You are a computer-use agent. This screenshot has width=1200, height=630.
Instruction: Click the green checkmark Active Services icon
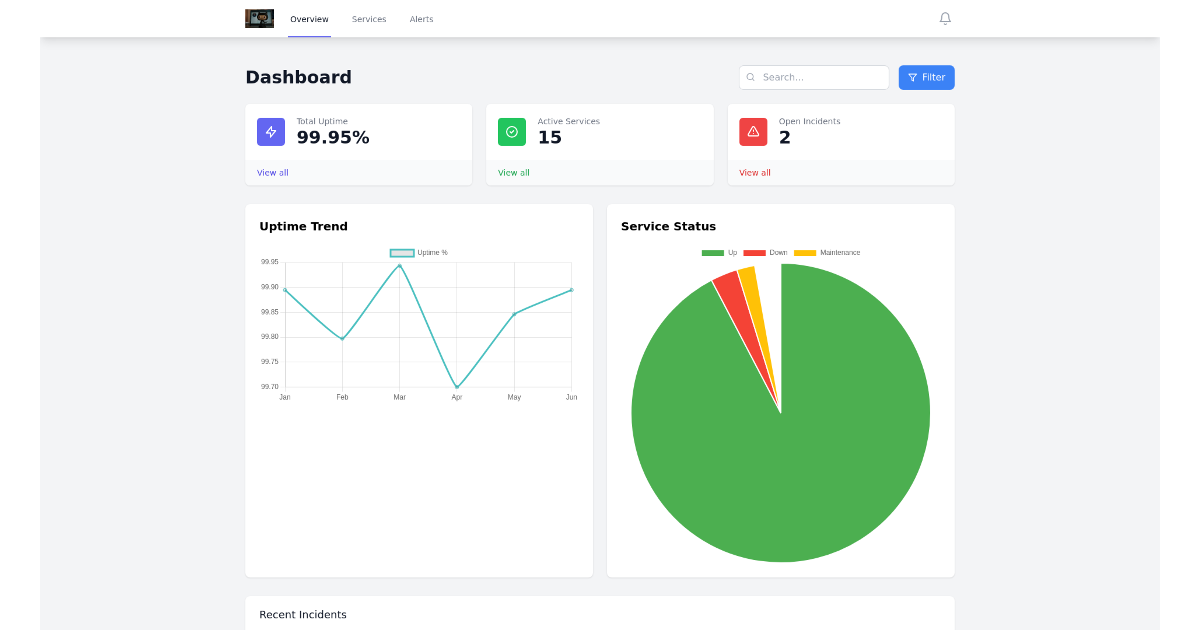pyautogui.click(x=511, y=131)
